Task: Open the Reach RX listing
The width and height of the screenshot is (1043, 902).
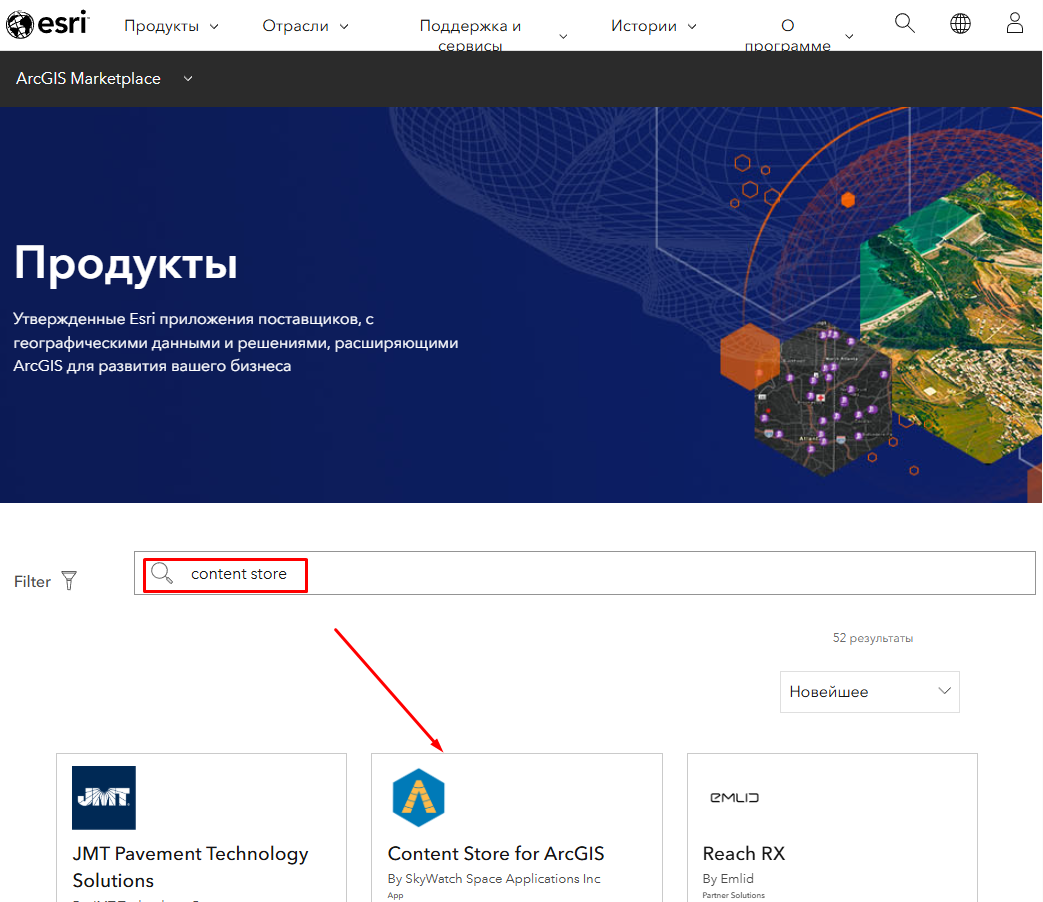Action: pos(744,853)
